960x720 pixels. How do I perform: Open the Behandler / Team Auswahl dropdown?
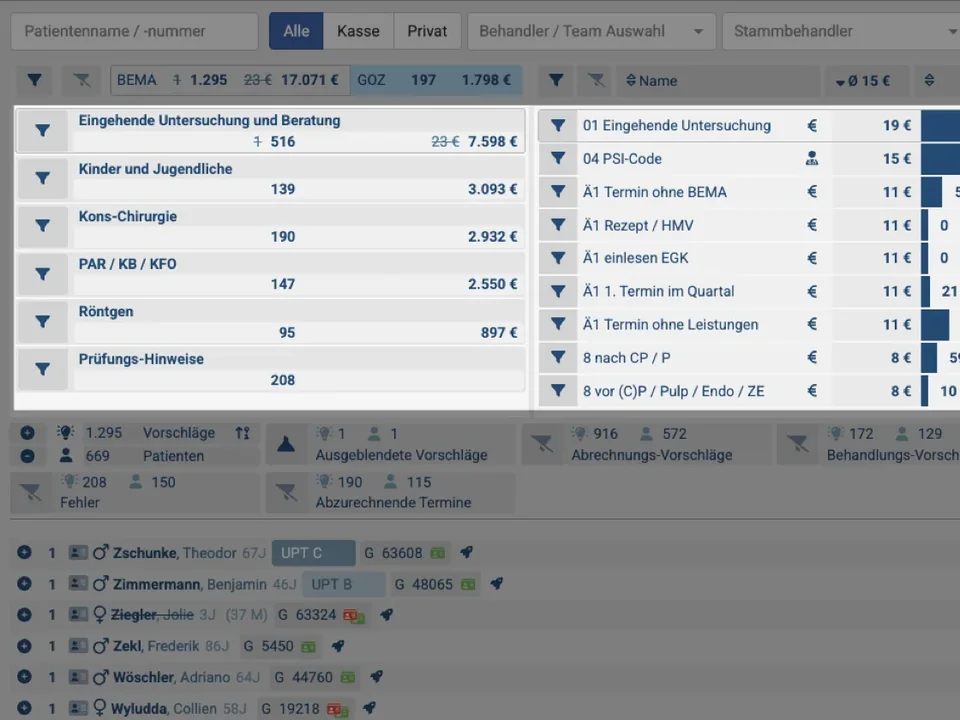click(591, 31)
